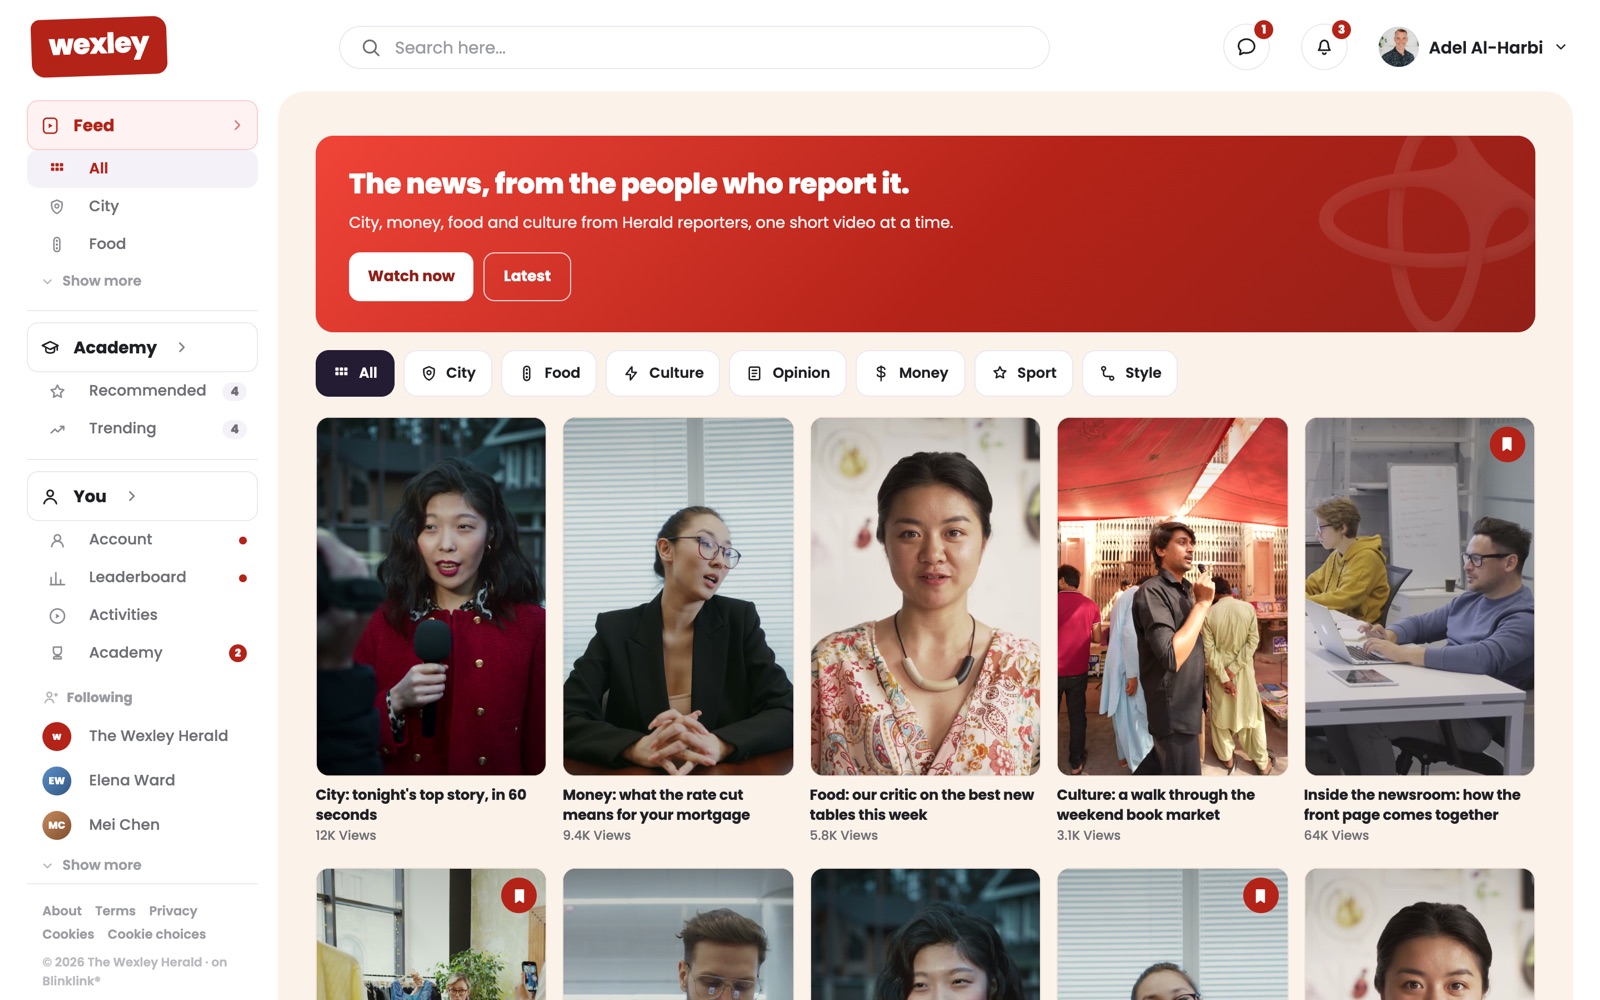Viewport: 1600px width, 1000px height.
Task: Select the Sport filter tab
Action: [x=1024, y=373]
